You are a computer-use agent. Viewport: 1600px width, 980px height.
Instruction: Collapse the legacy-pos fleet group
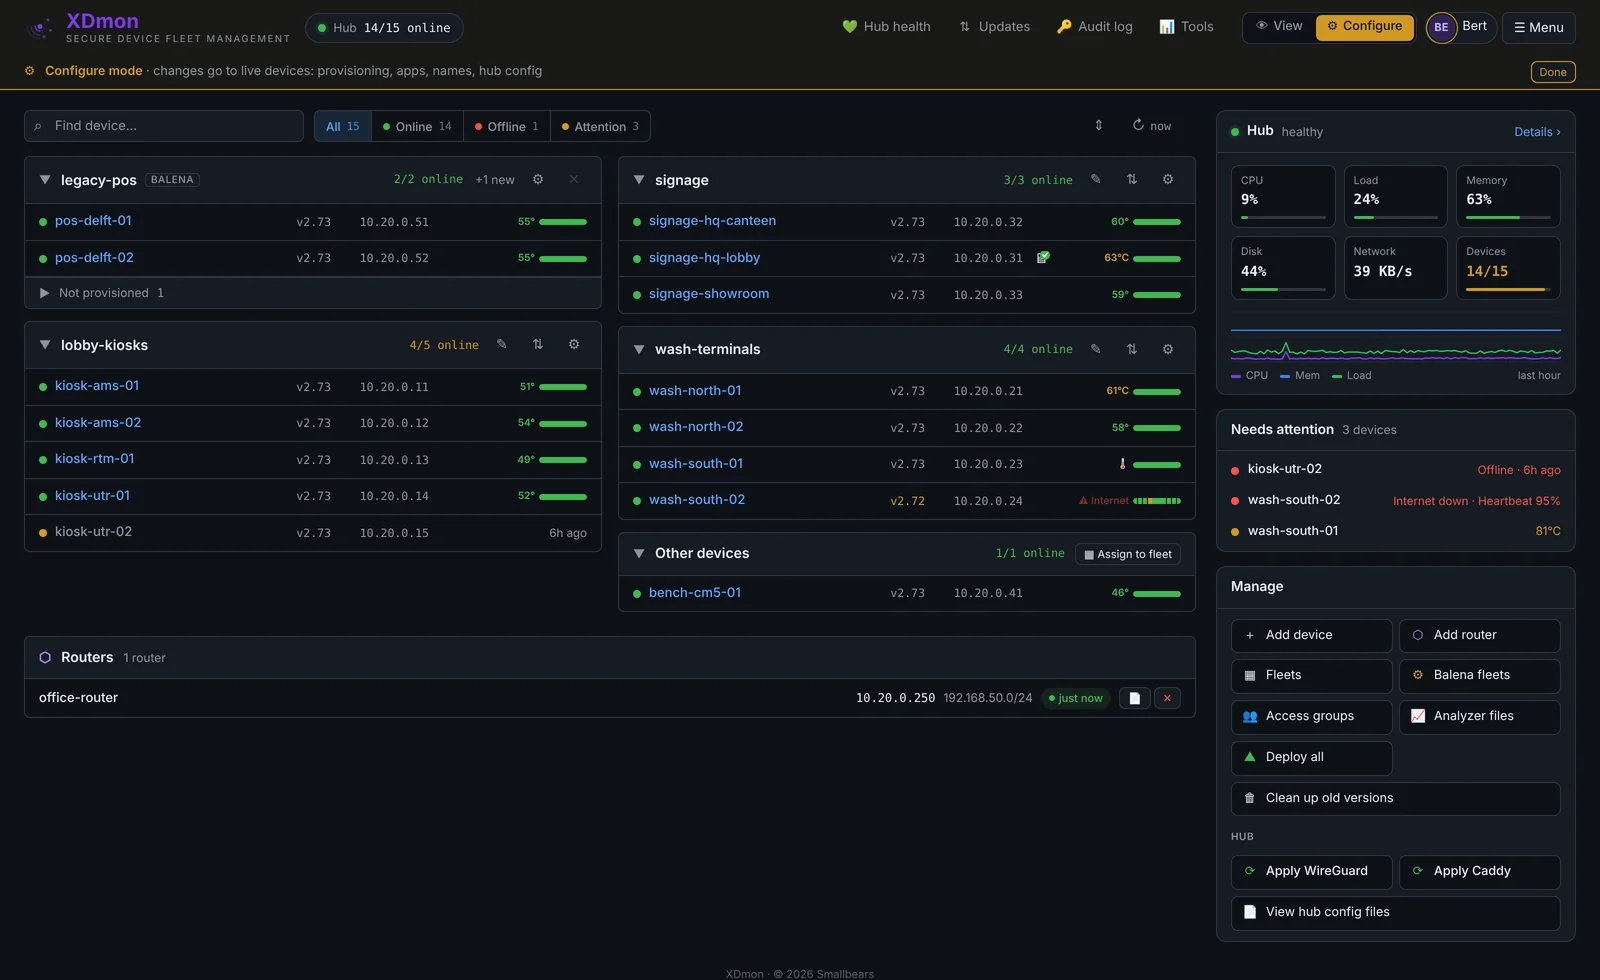(45, 180)
